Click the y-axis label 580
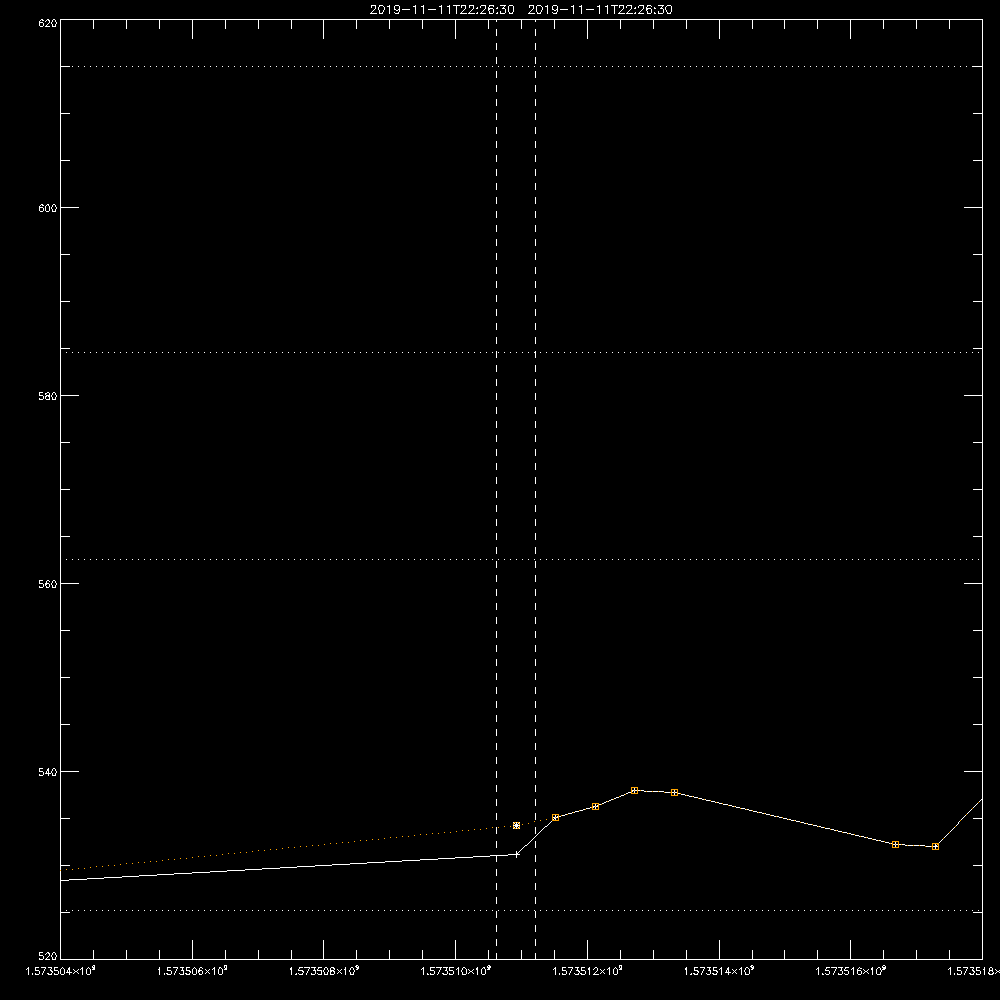Viewport: 1000px width, 1000px height. click(x=48, y=395)
